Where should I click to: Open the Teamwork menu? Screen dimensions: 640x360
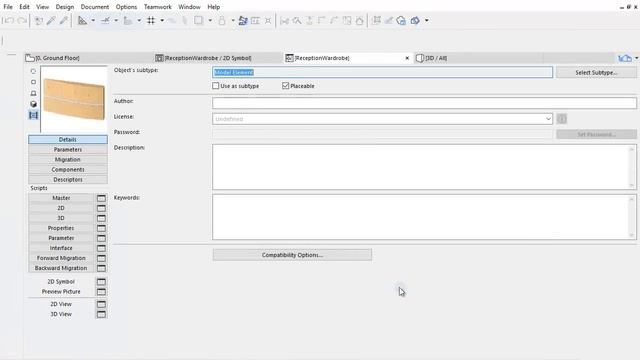click(x=158, y=7)
